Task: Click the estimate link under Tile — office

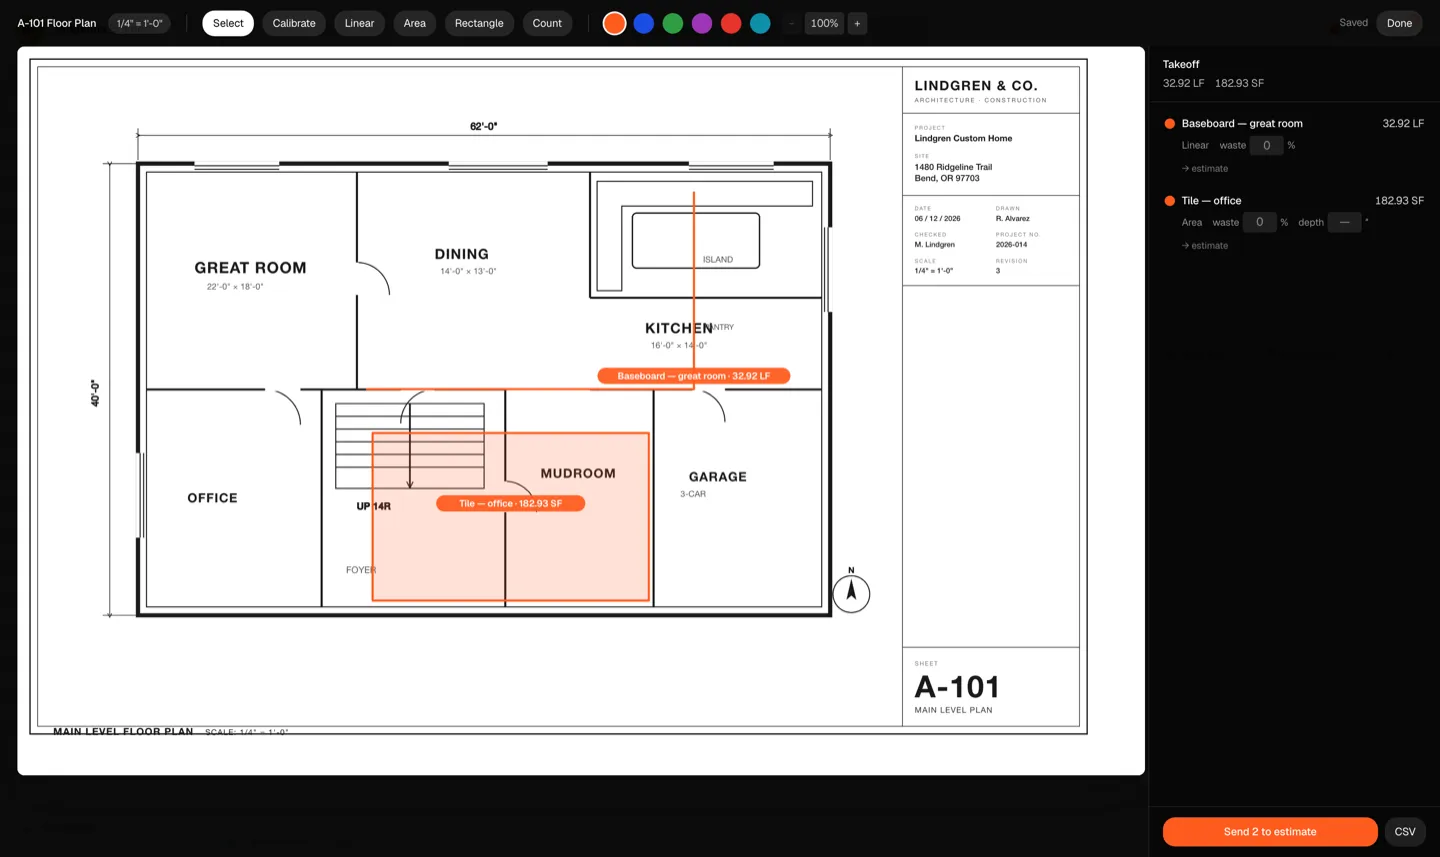Action: [1205, 245]
